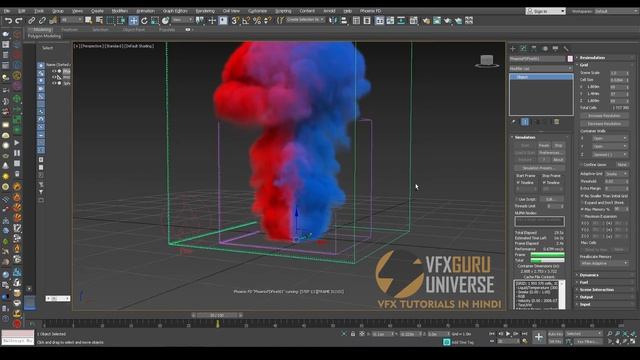Screen dimensions: 640x360
Task: Click the Stop simulation button
Action: [558, 145]
